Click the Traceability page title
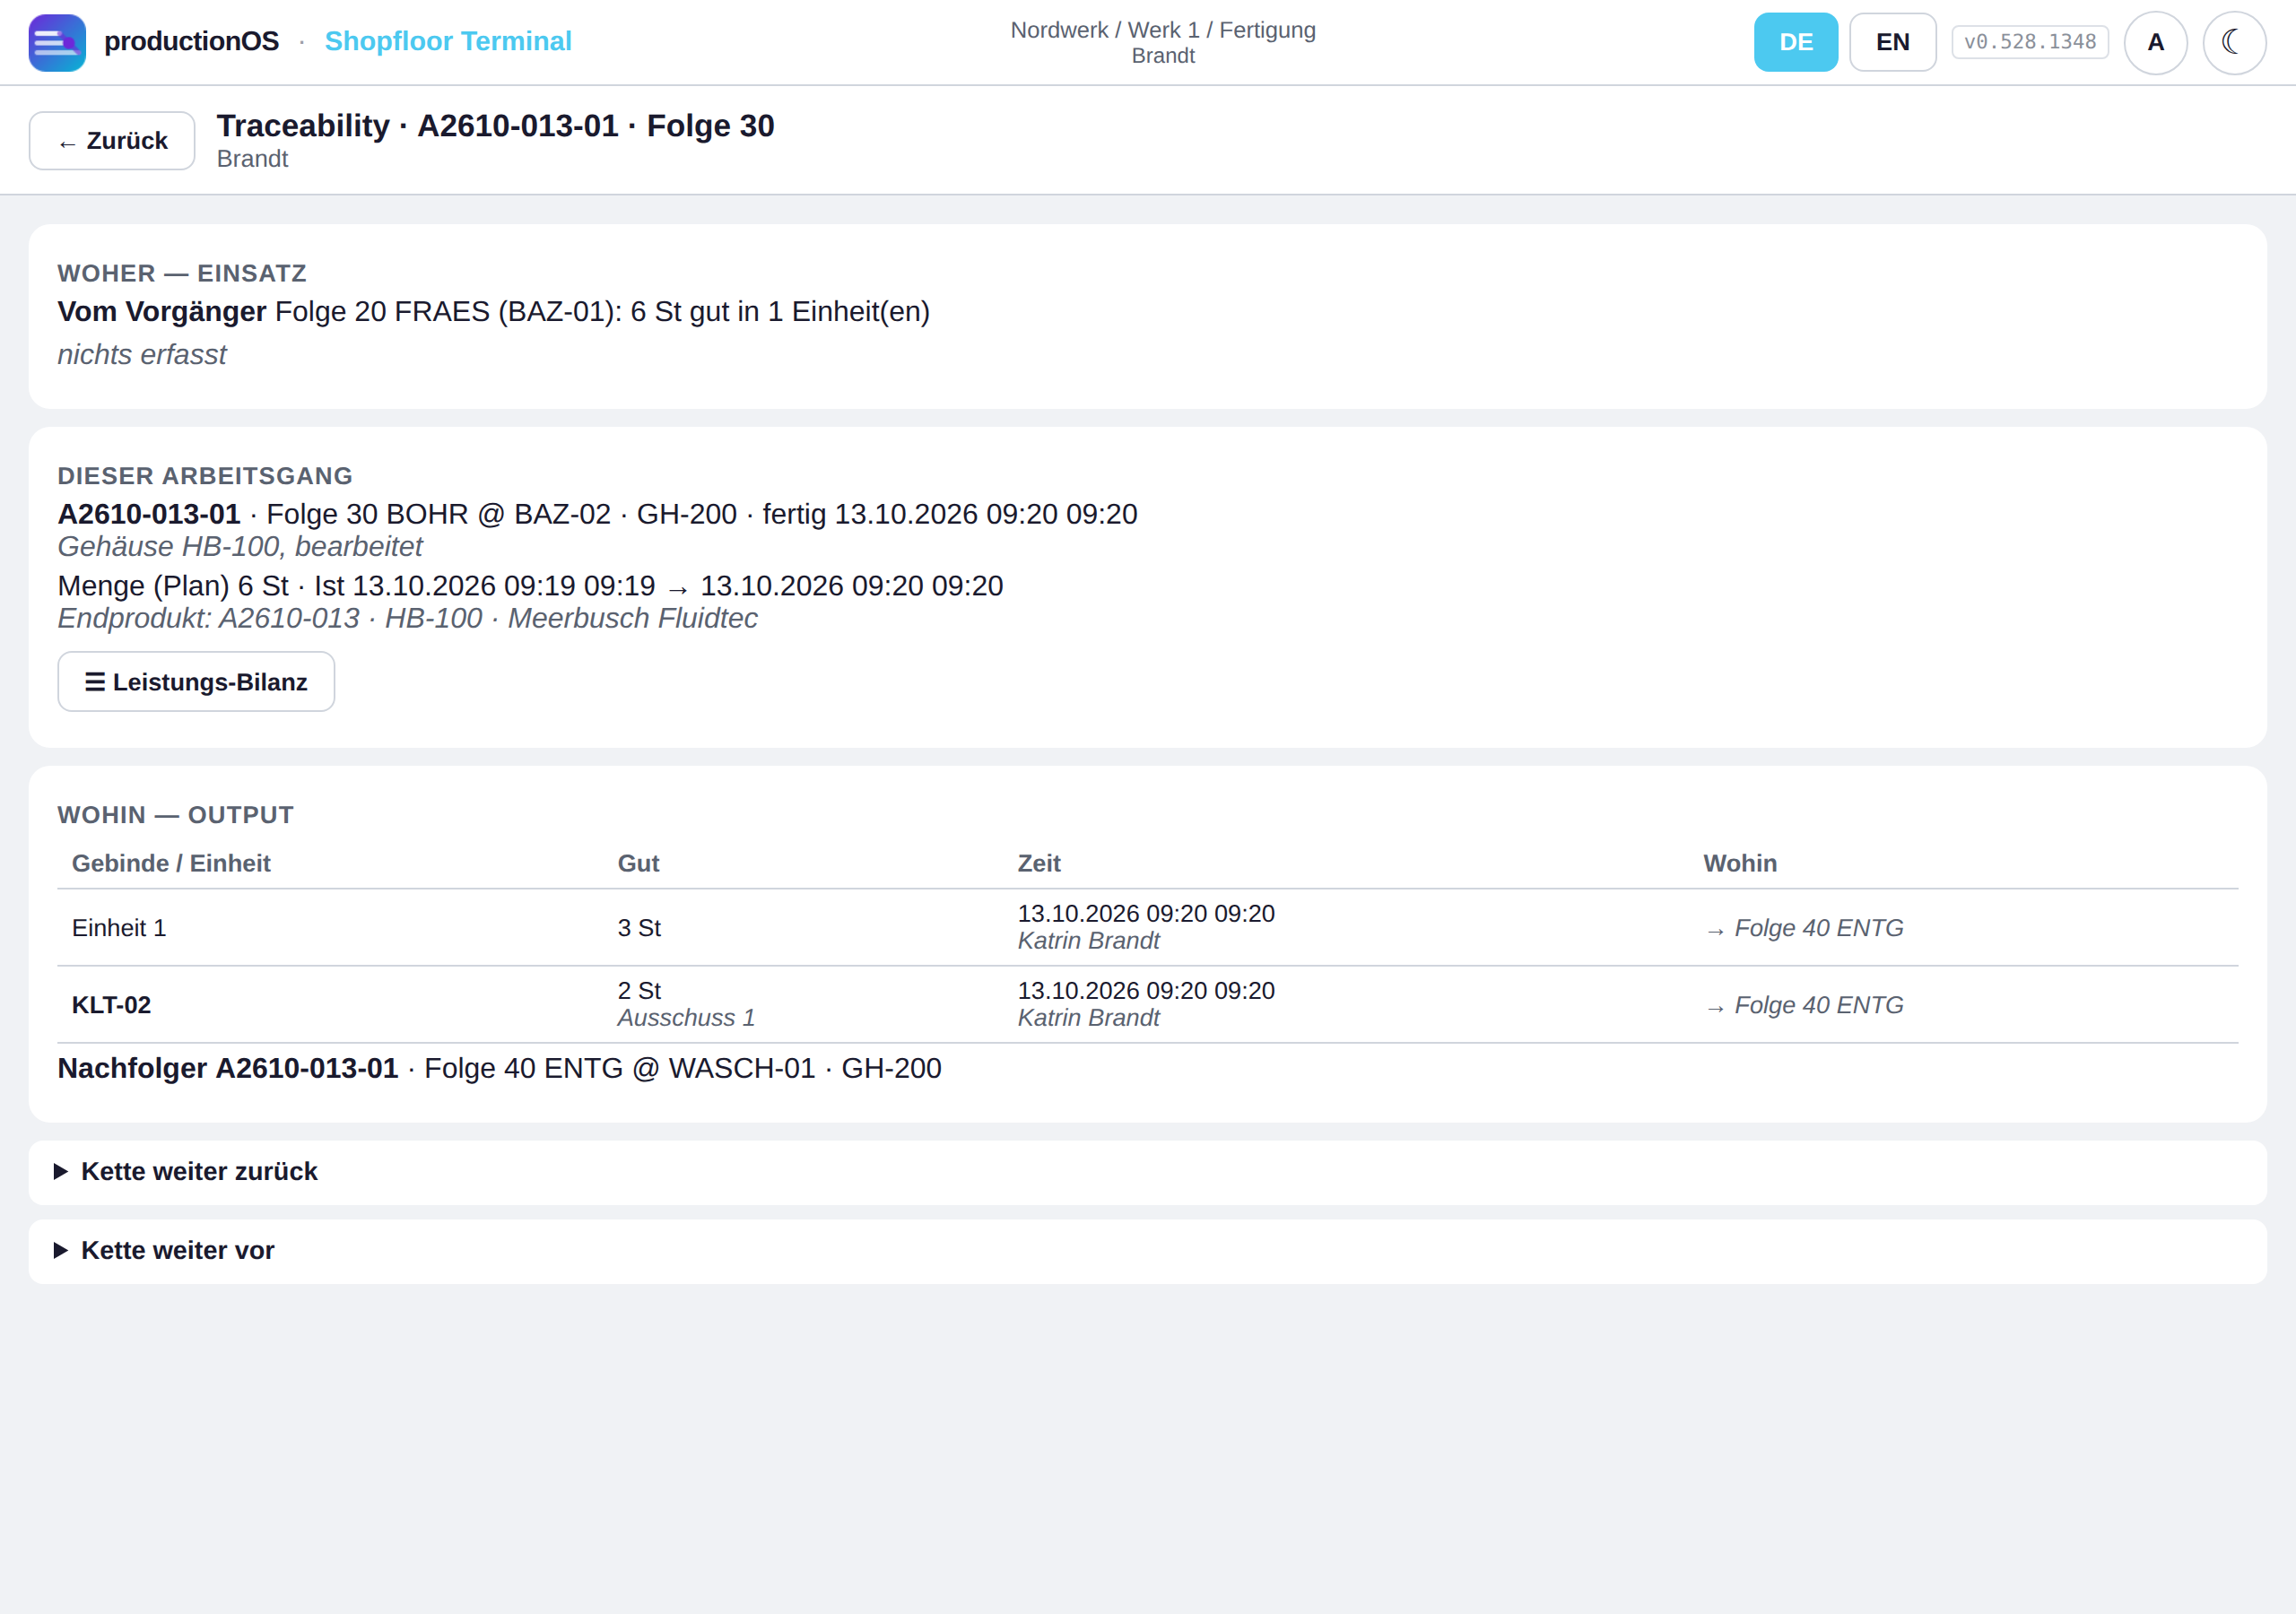The height and width of the screenshot is (1614, 2296). pyautogui.click(x=495, y=126)
